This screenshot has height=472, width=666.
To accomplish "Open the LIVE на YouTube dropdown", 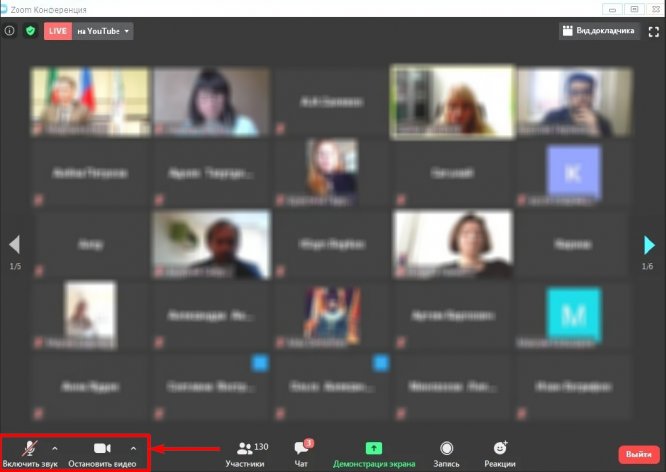I will point(103,31).
